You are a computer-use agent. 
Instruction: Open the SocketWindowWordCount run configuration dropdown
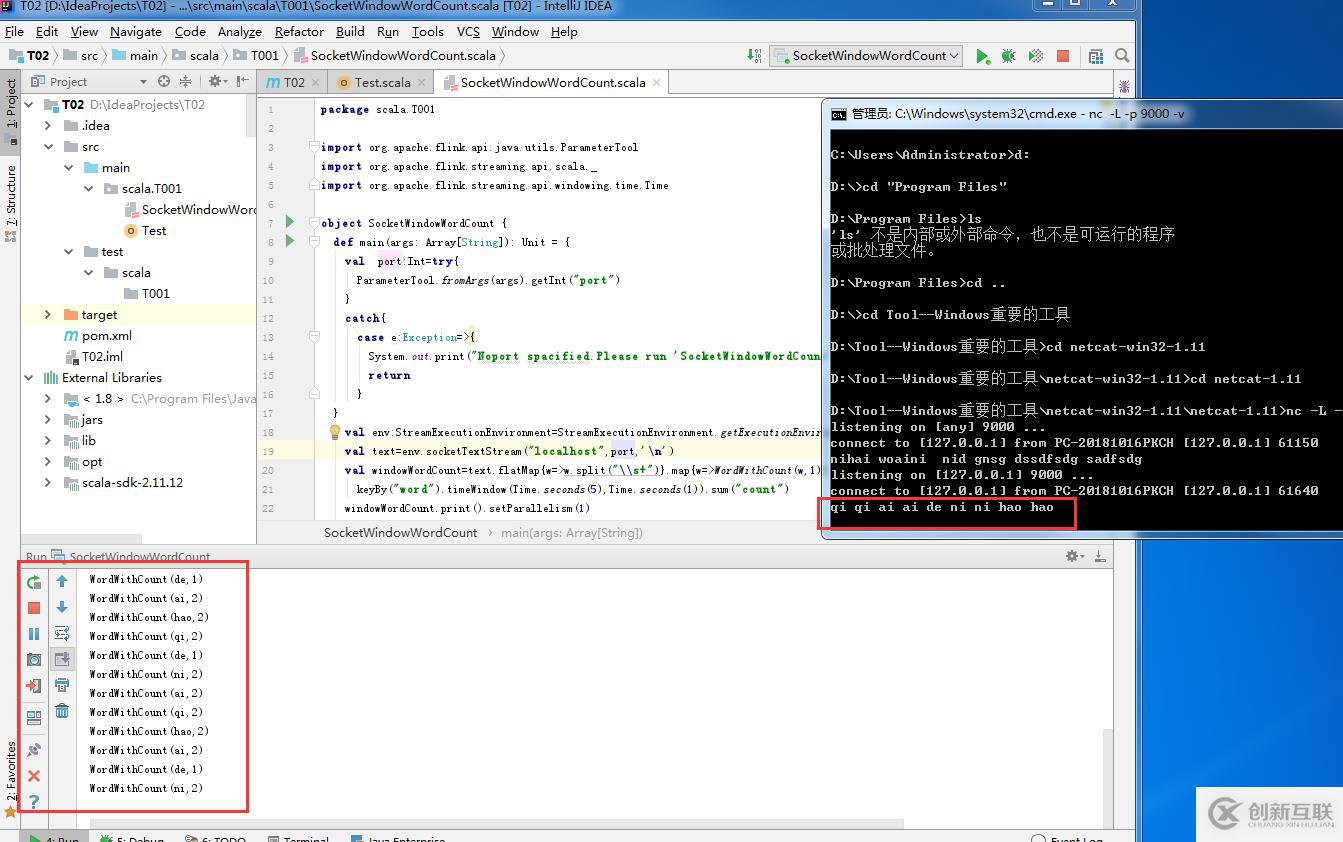[867, 56]
